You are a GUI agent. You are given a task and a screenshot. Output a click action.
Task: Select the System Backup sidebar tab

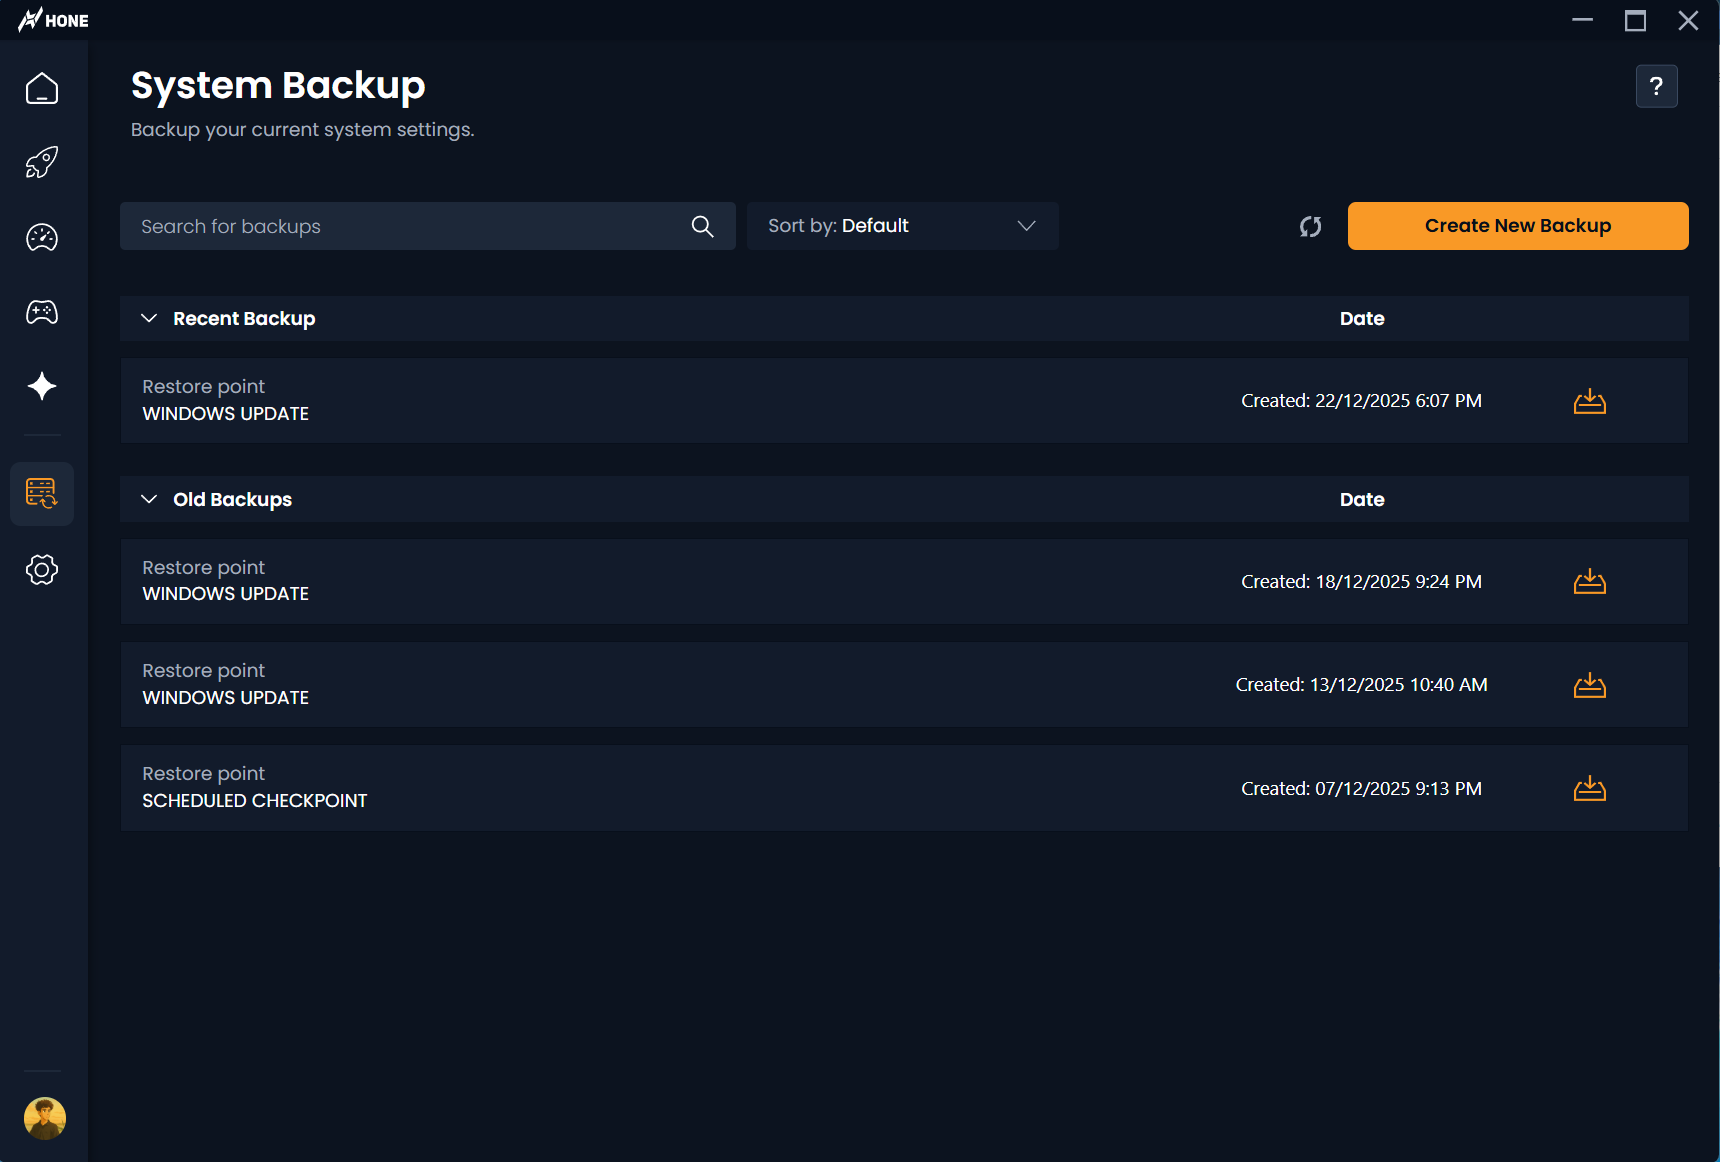pos(42,493)
